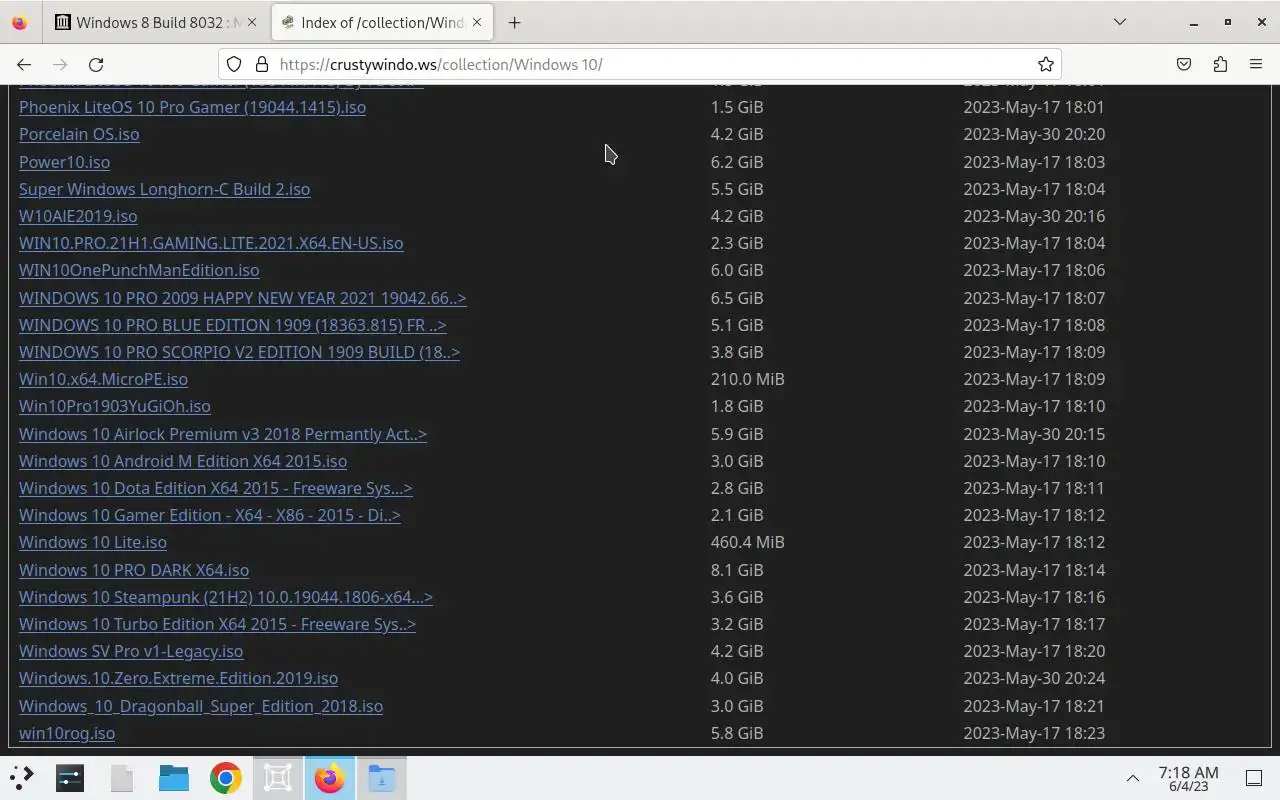Open WIN10OnePunchManEdition.iso
1280x800 pixels.
click(139, 270)
